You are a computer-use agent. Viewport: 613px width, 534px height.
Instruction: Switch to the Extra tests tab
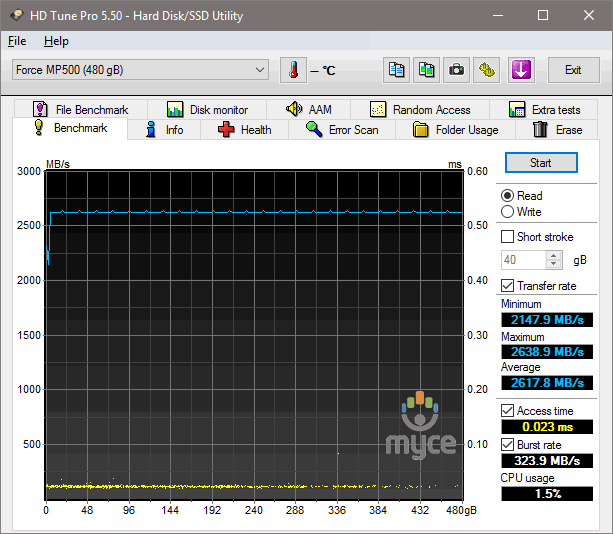point(544,109)
